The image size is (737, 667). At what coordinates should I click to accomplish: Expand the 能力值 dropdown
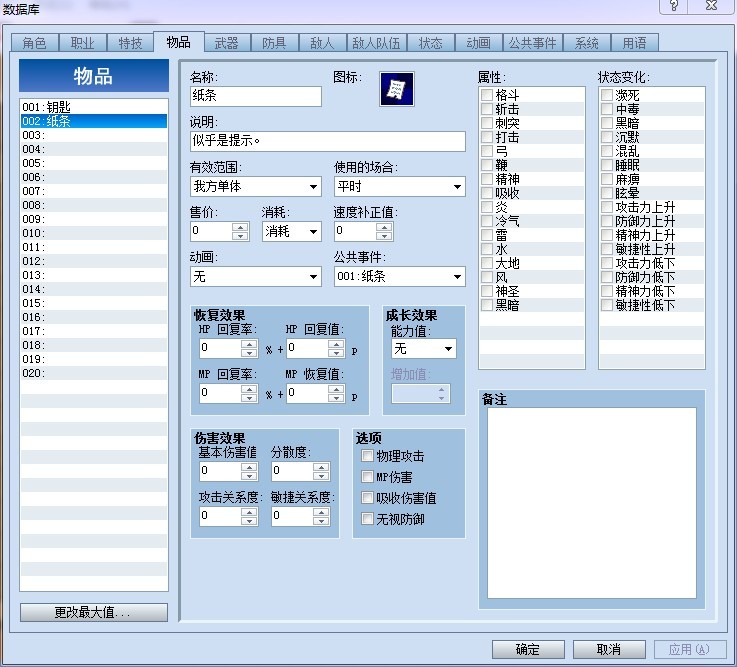pos(423,349)
